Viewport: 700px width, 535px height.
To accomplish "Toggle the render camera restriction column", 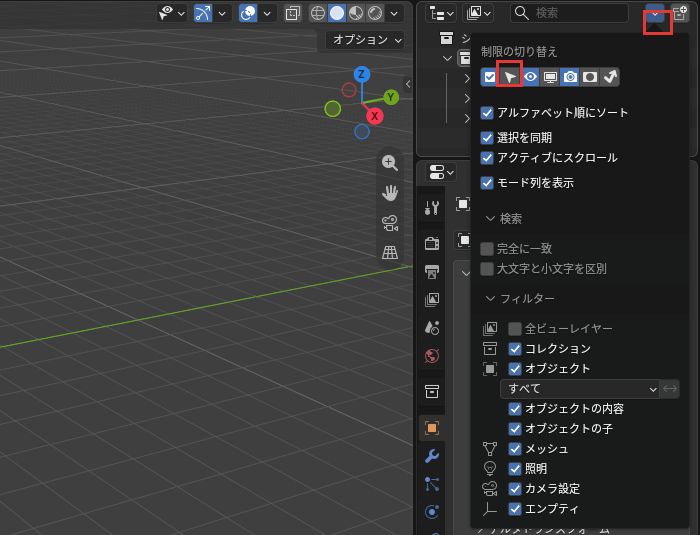I will (x=570, y=77).
